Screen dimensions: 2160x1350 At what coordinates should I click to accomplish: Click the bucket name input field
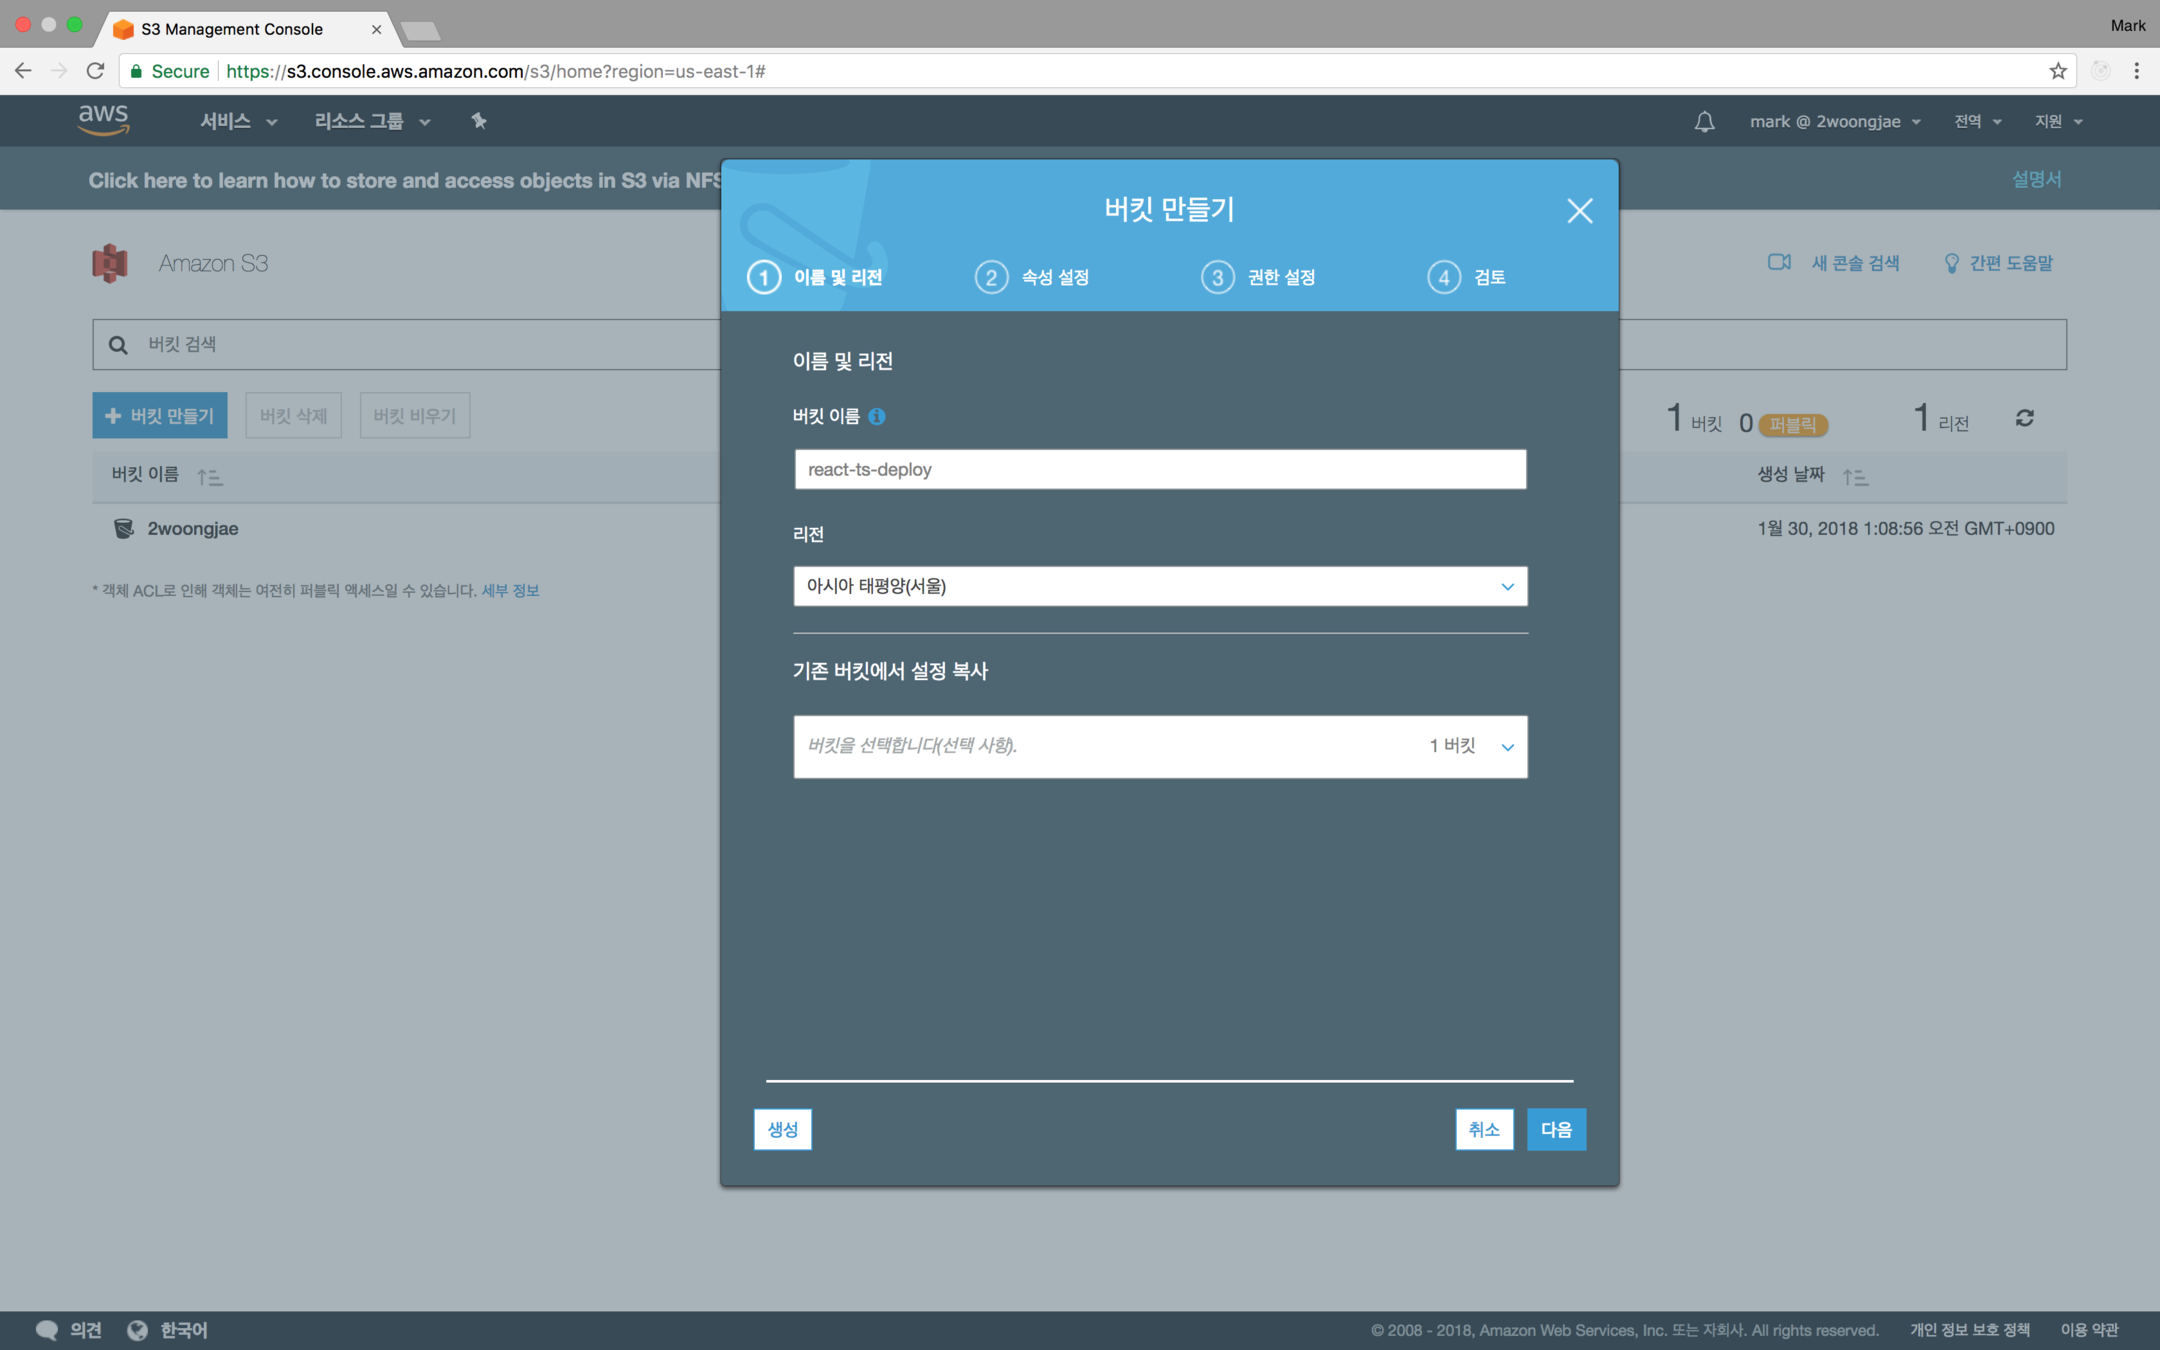point(1160,469)
